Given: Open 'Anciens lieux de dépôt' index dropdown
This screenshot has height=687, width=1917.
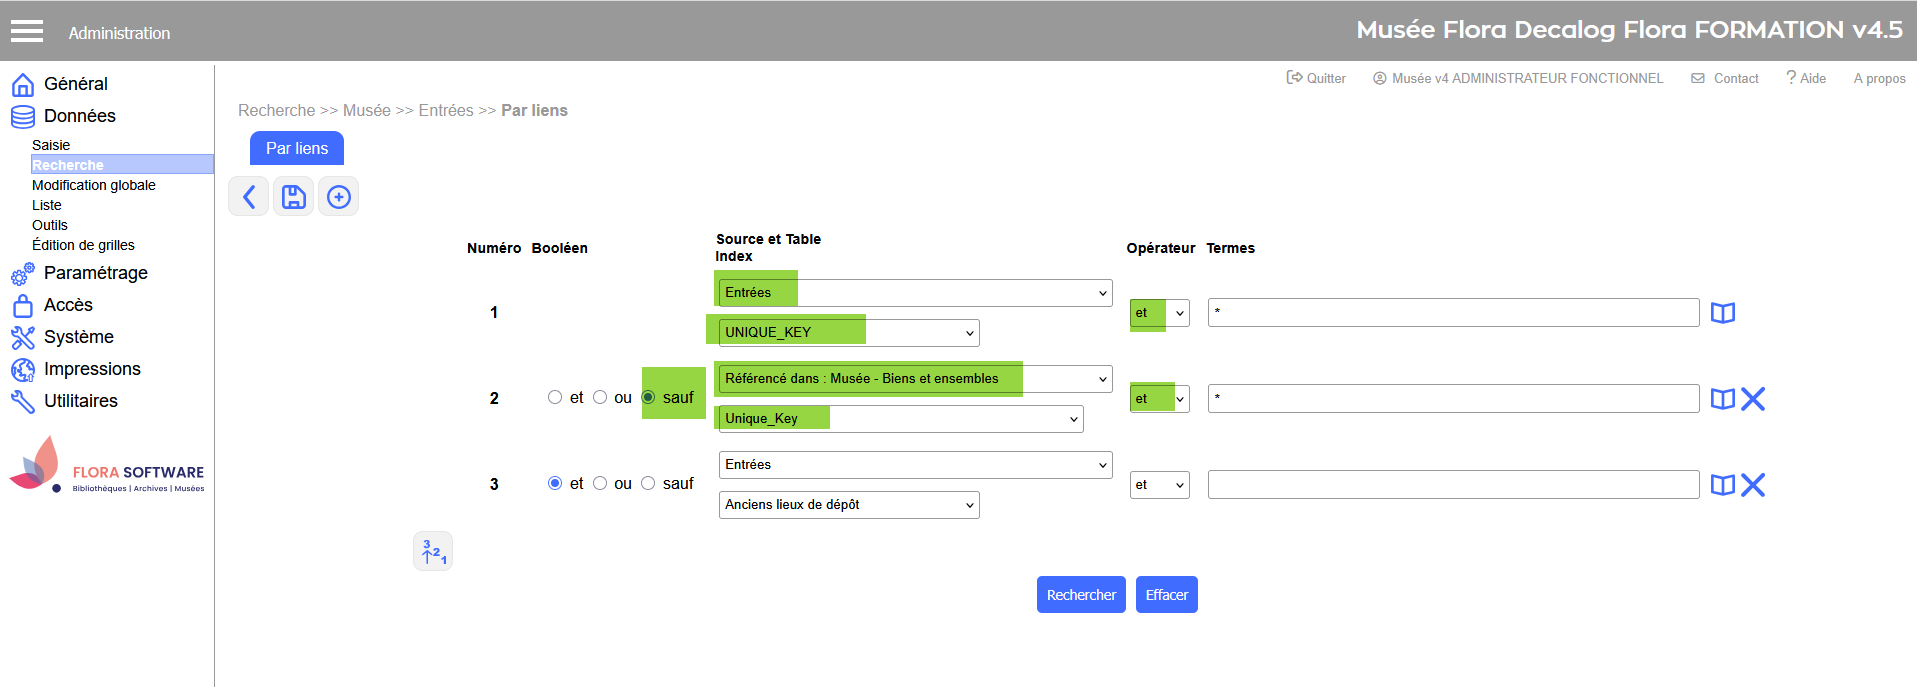Looking at the screenshot, I should tap(848, 505).
